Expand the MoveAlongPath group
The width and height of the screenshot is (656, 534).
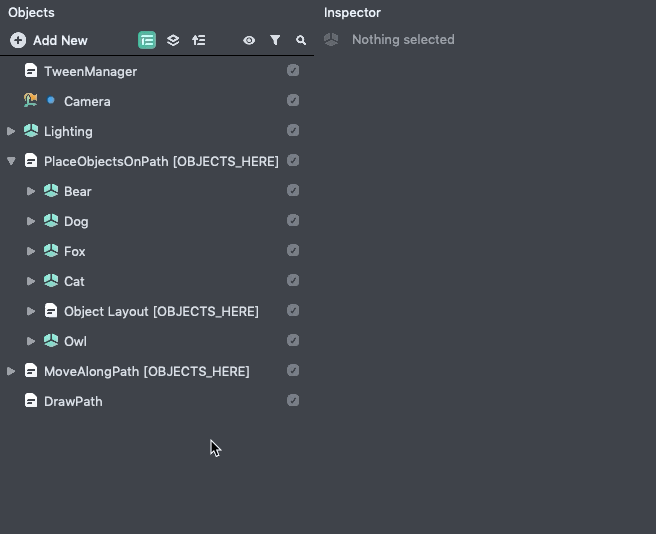(11, 371)
